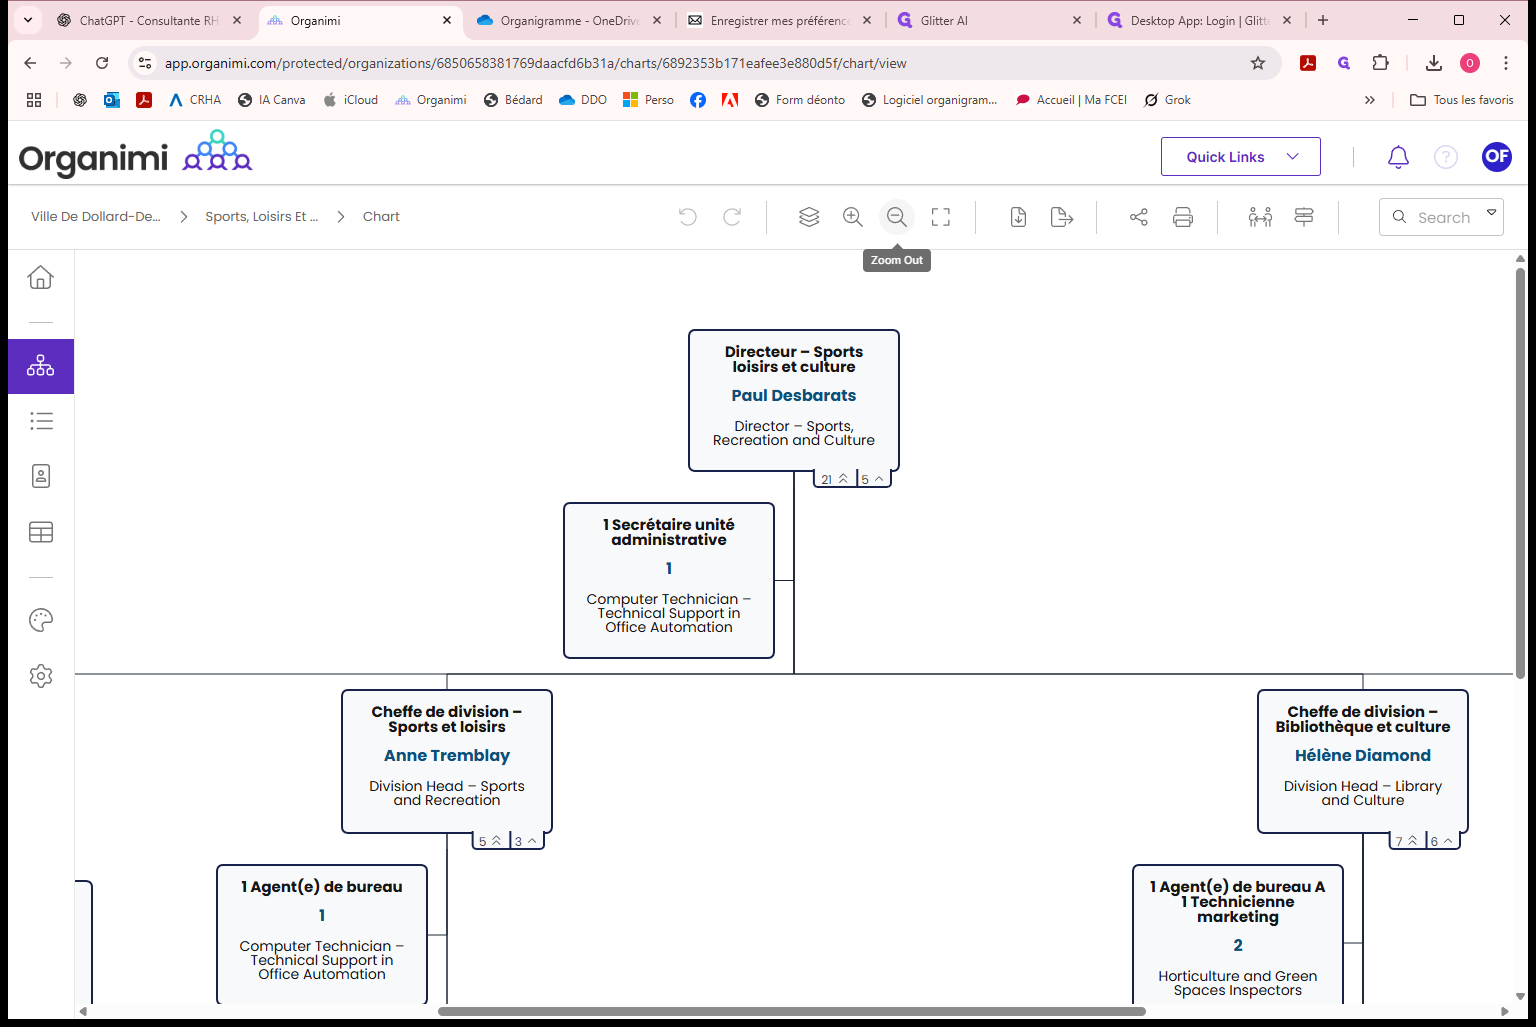
Task: Select the 1 Agent(e) de bureau card
Action: point(322,934)
